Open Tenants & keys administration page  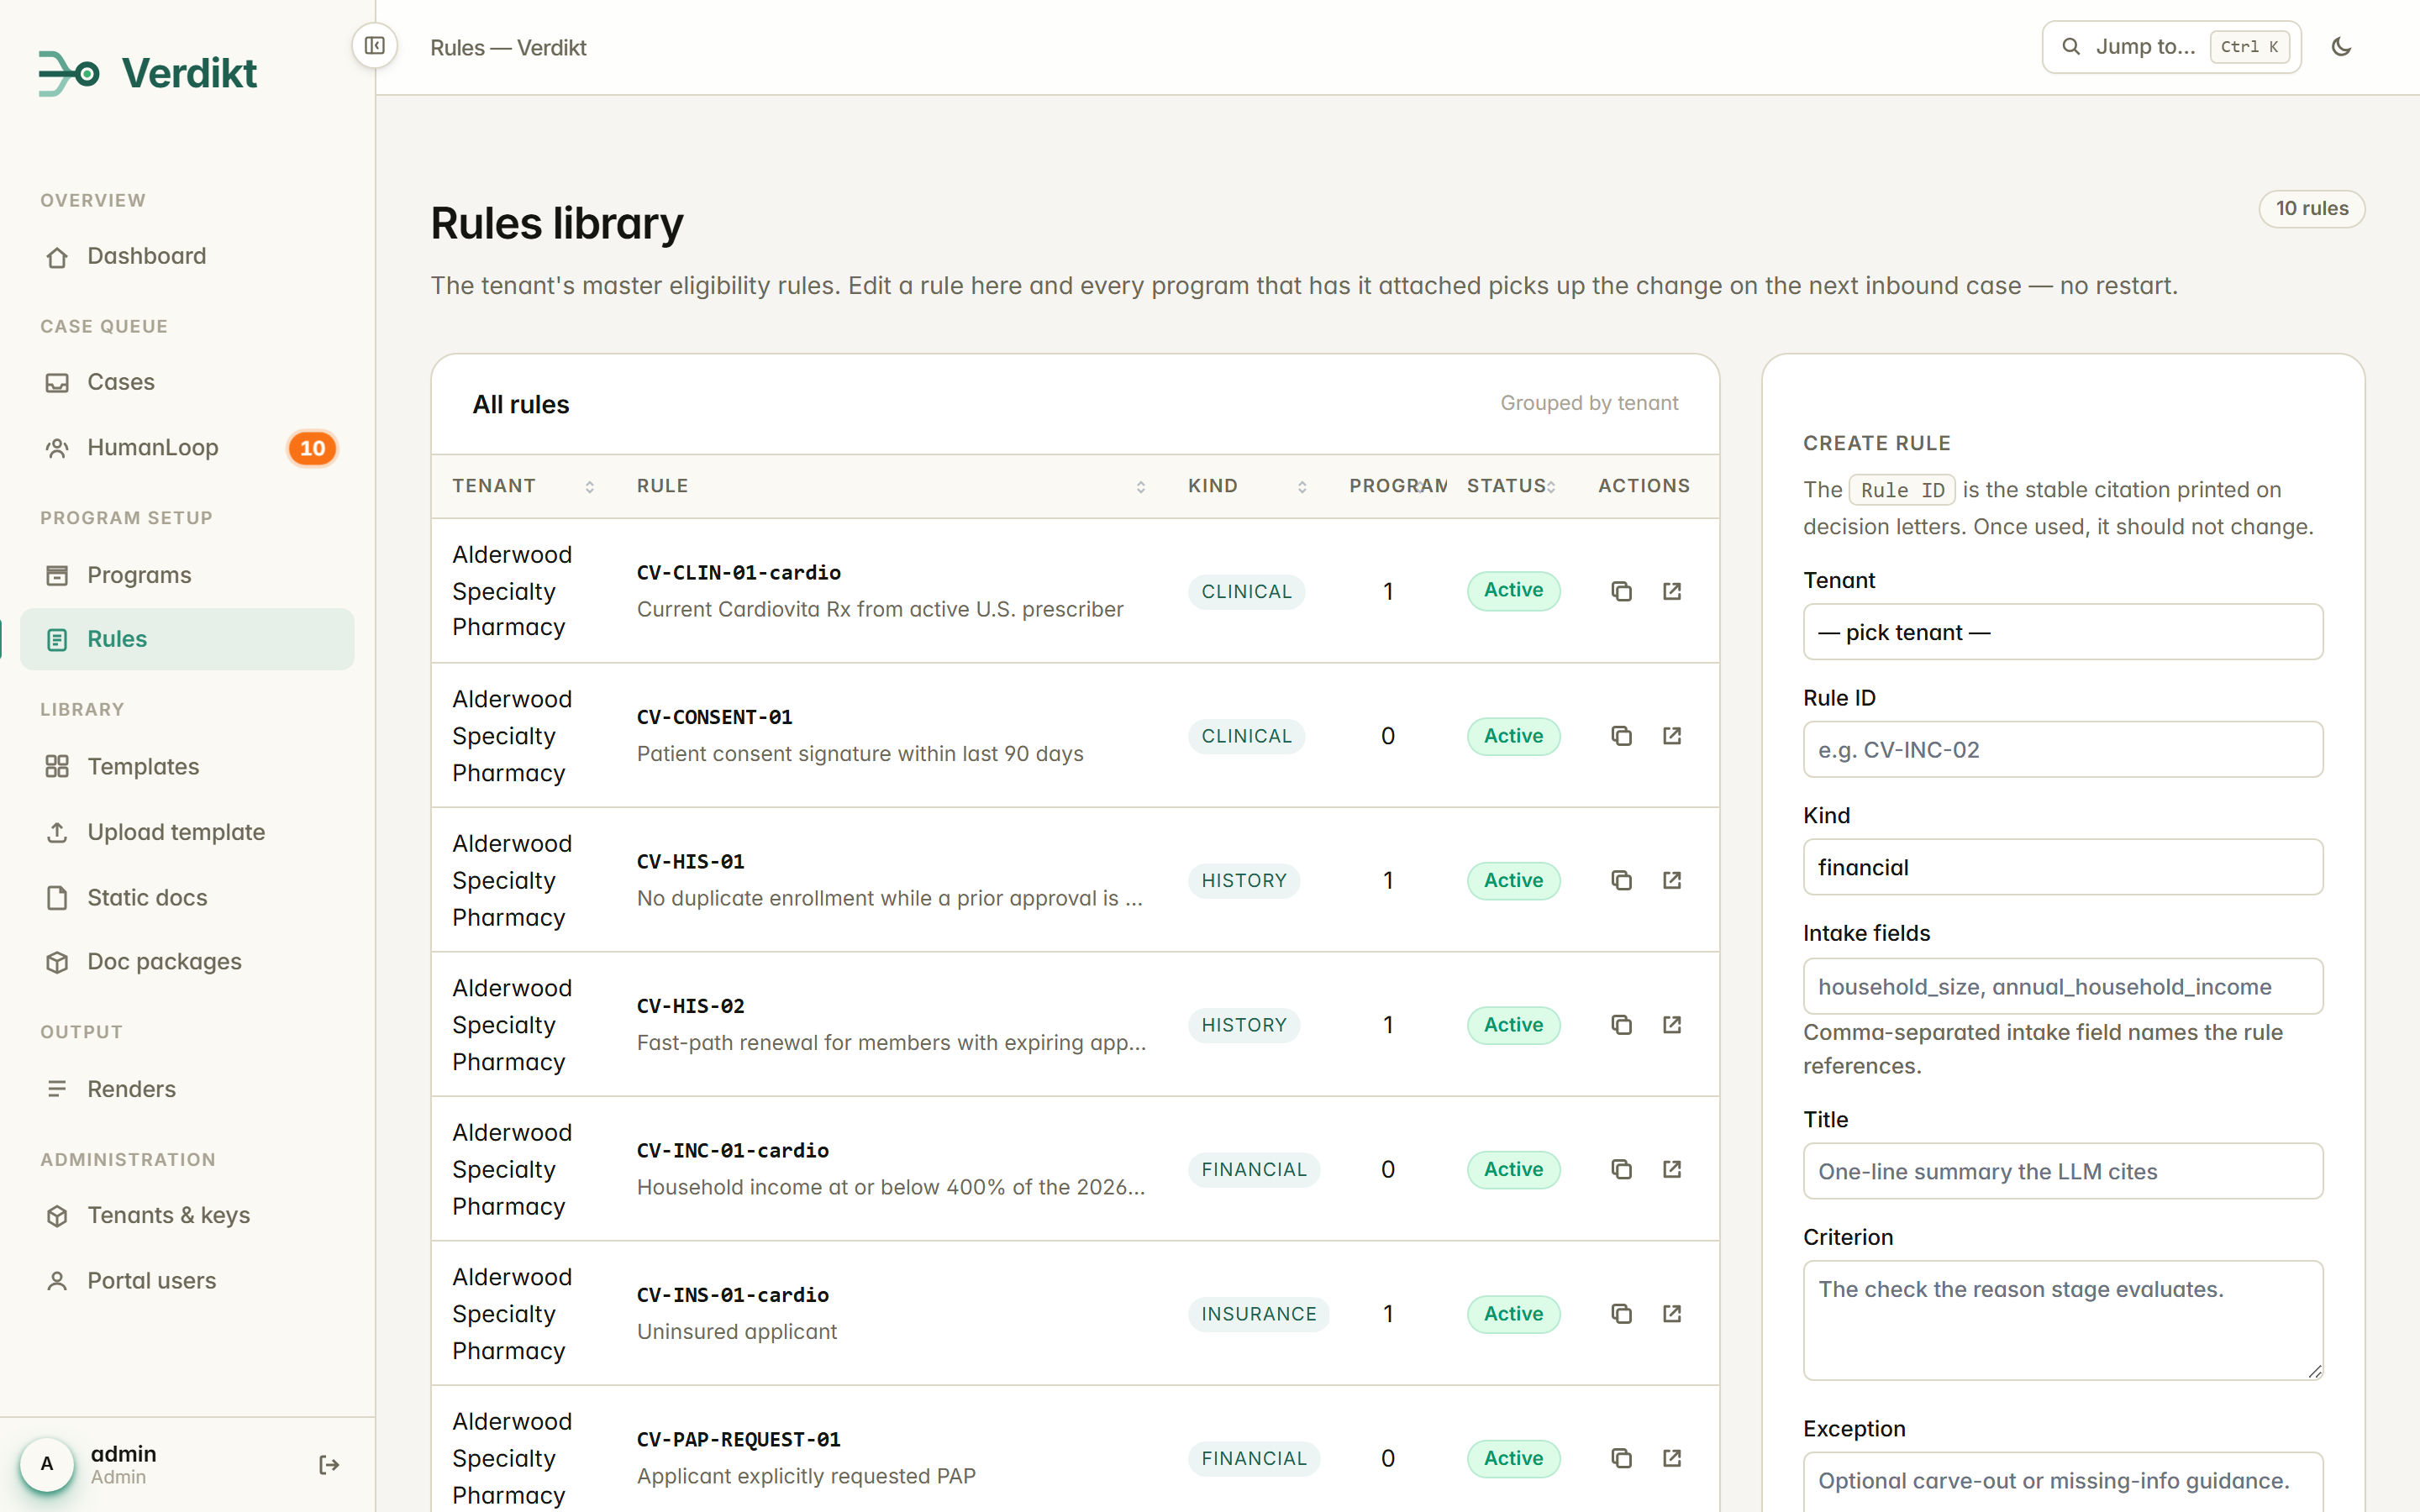(187, 1215)
